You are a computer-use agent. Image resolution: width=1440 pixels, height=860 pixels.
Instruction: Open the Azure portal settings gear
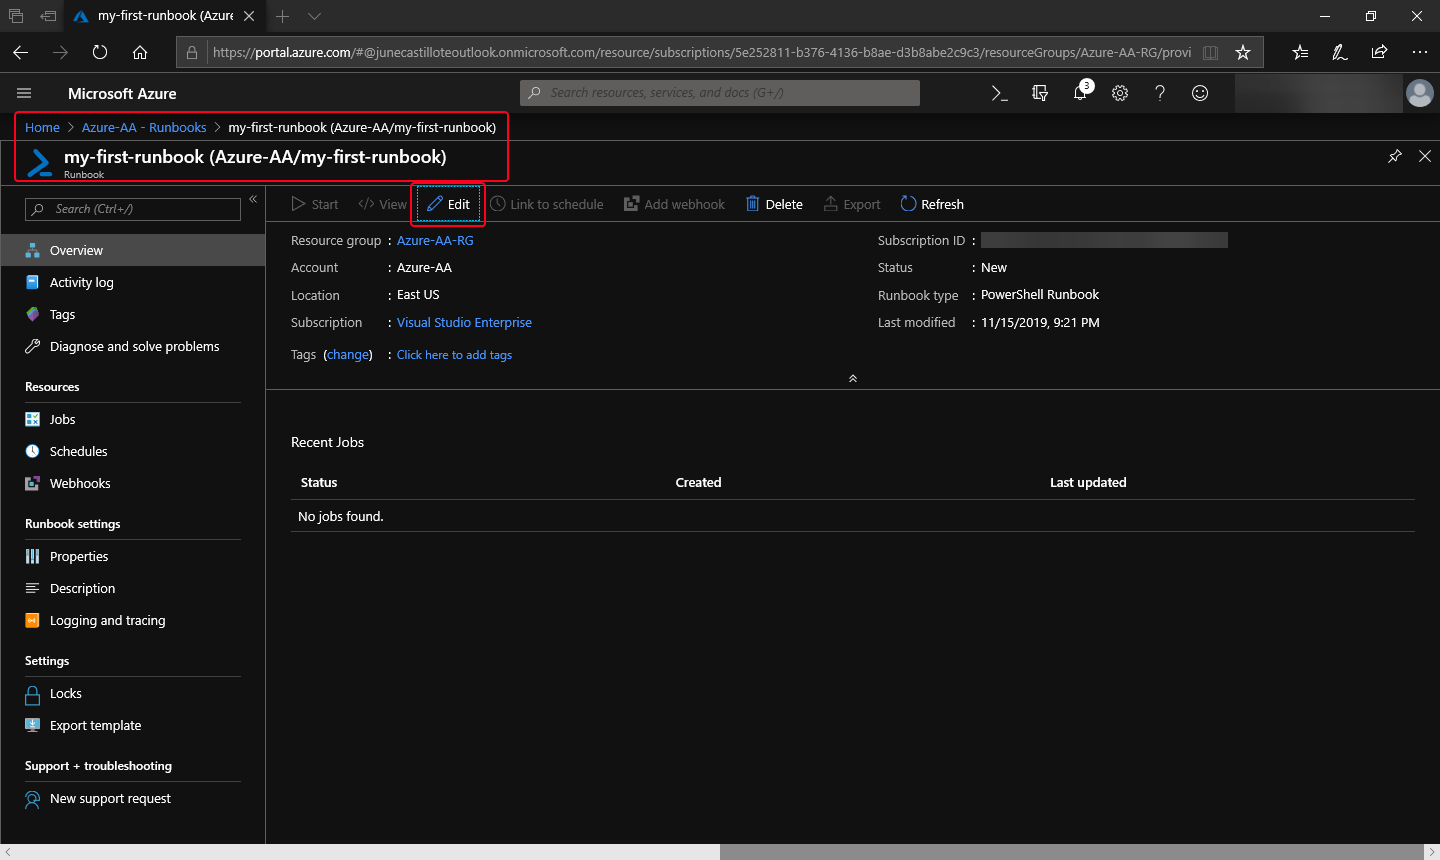[1119, 92]
